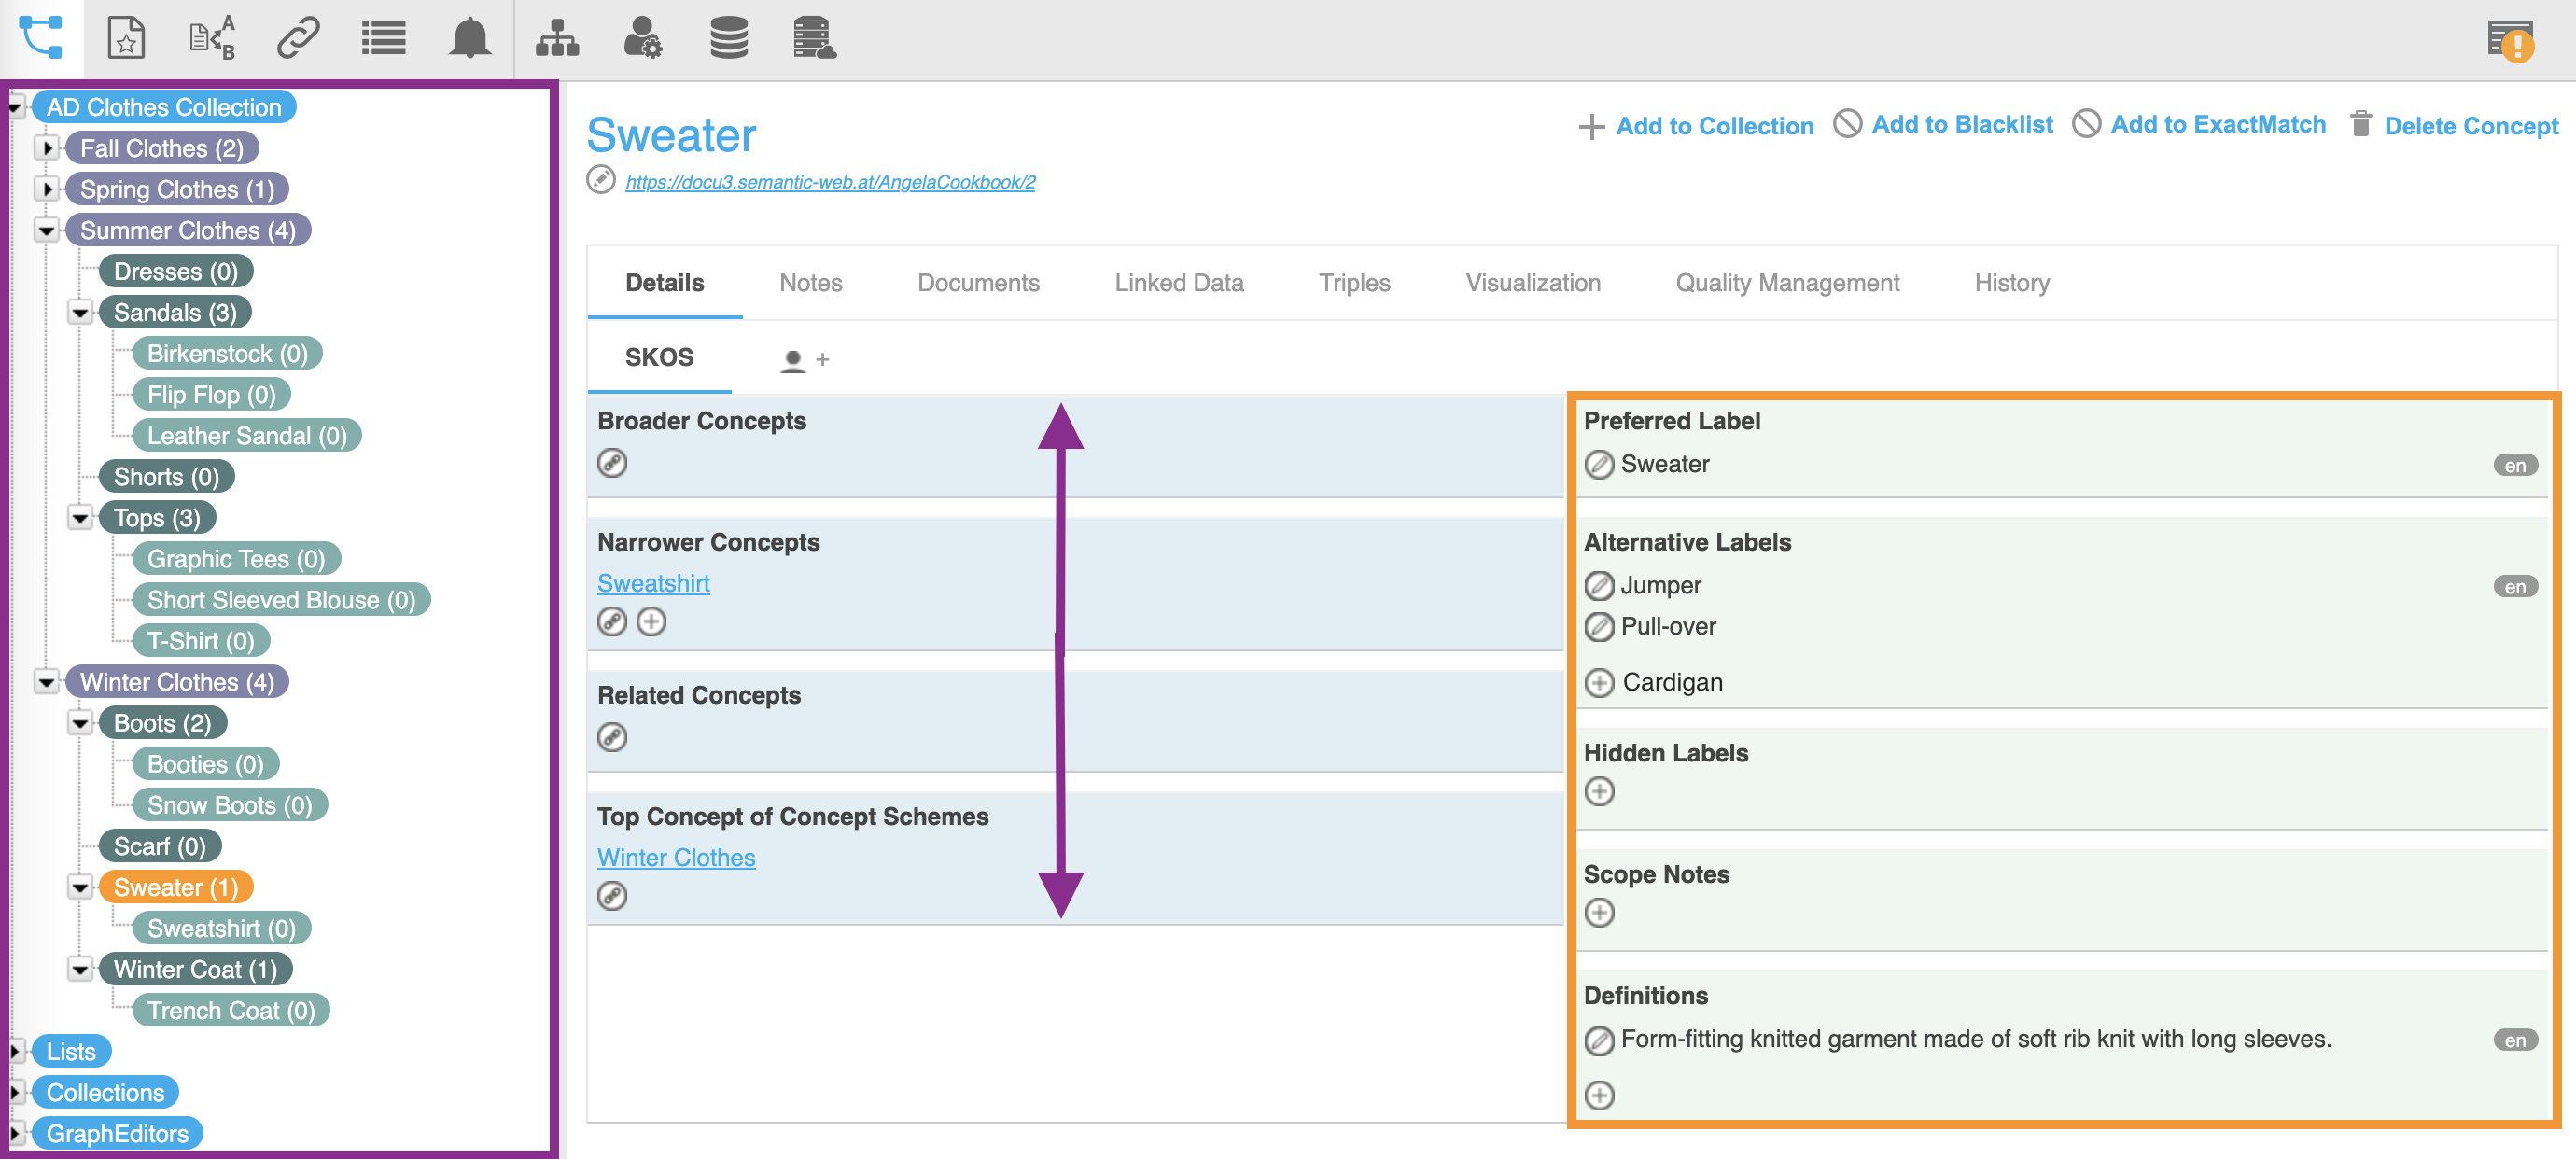Image resolution: width=2576 pixels, height=1159 pixels.
Task: Open the Winter Clothes concept scheme link
Action: (x=676, y=857)
